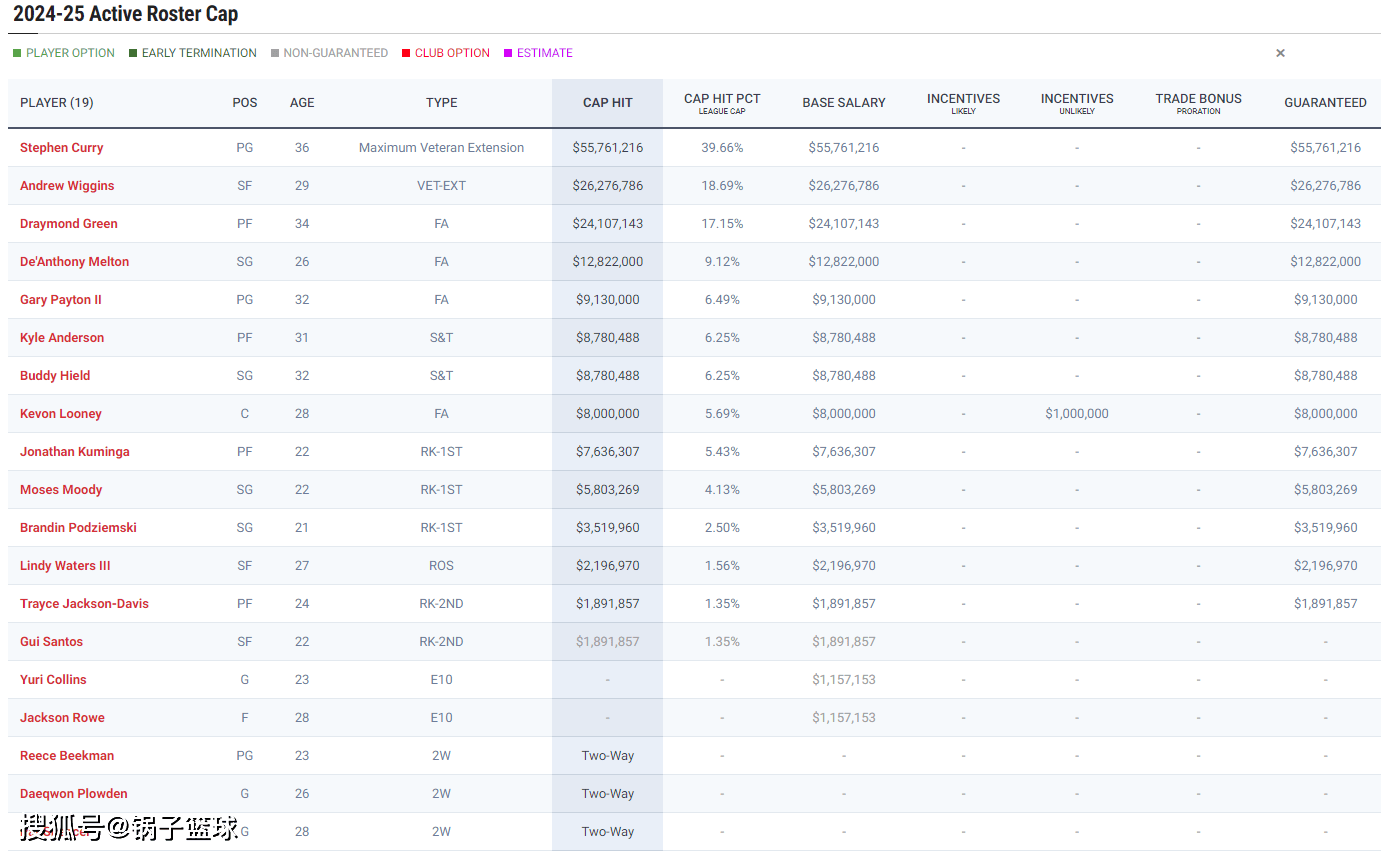Screen dimensions: 1381x857
Task: Open Buddy Hield player link
Action: (55, 375)
